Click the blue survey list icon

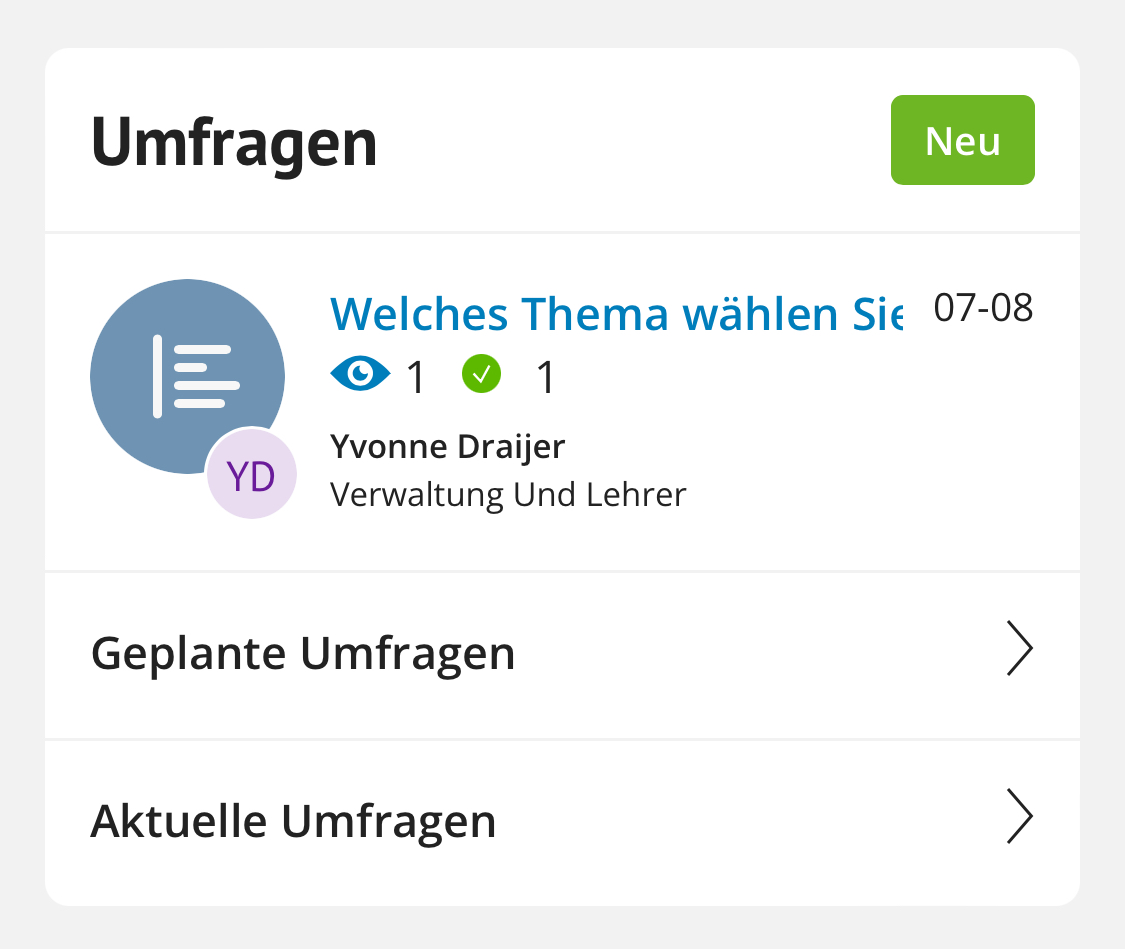coord(187,376)
